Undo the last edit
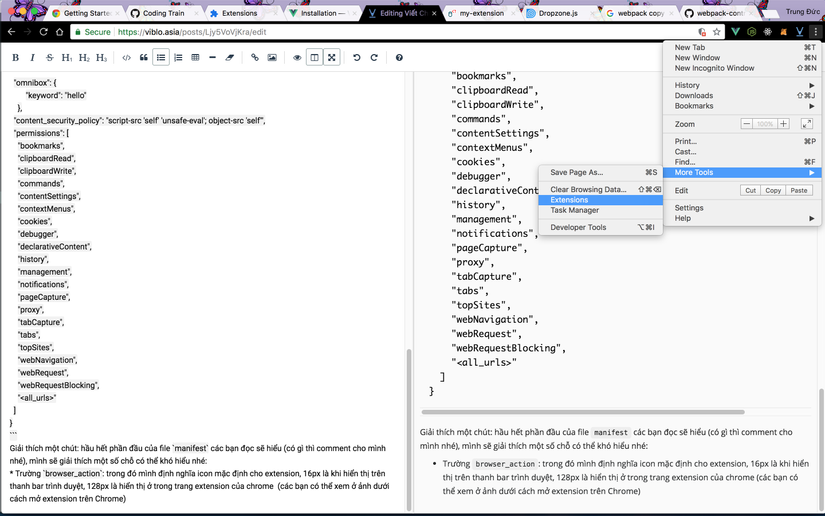The image size is (825, 516). point(357,58)
